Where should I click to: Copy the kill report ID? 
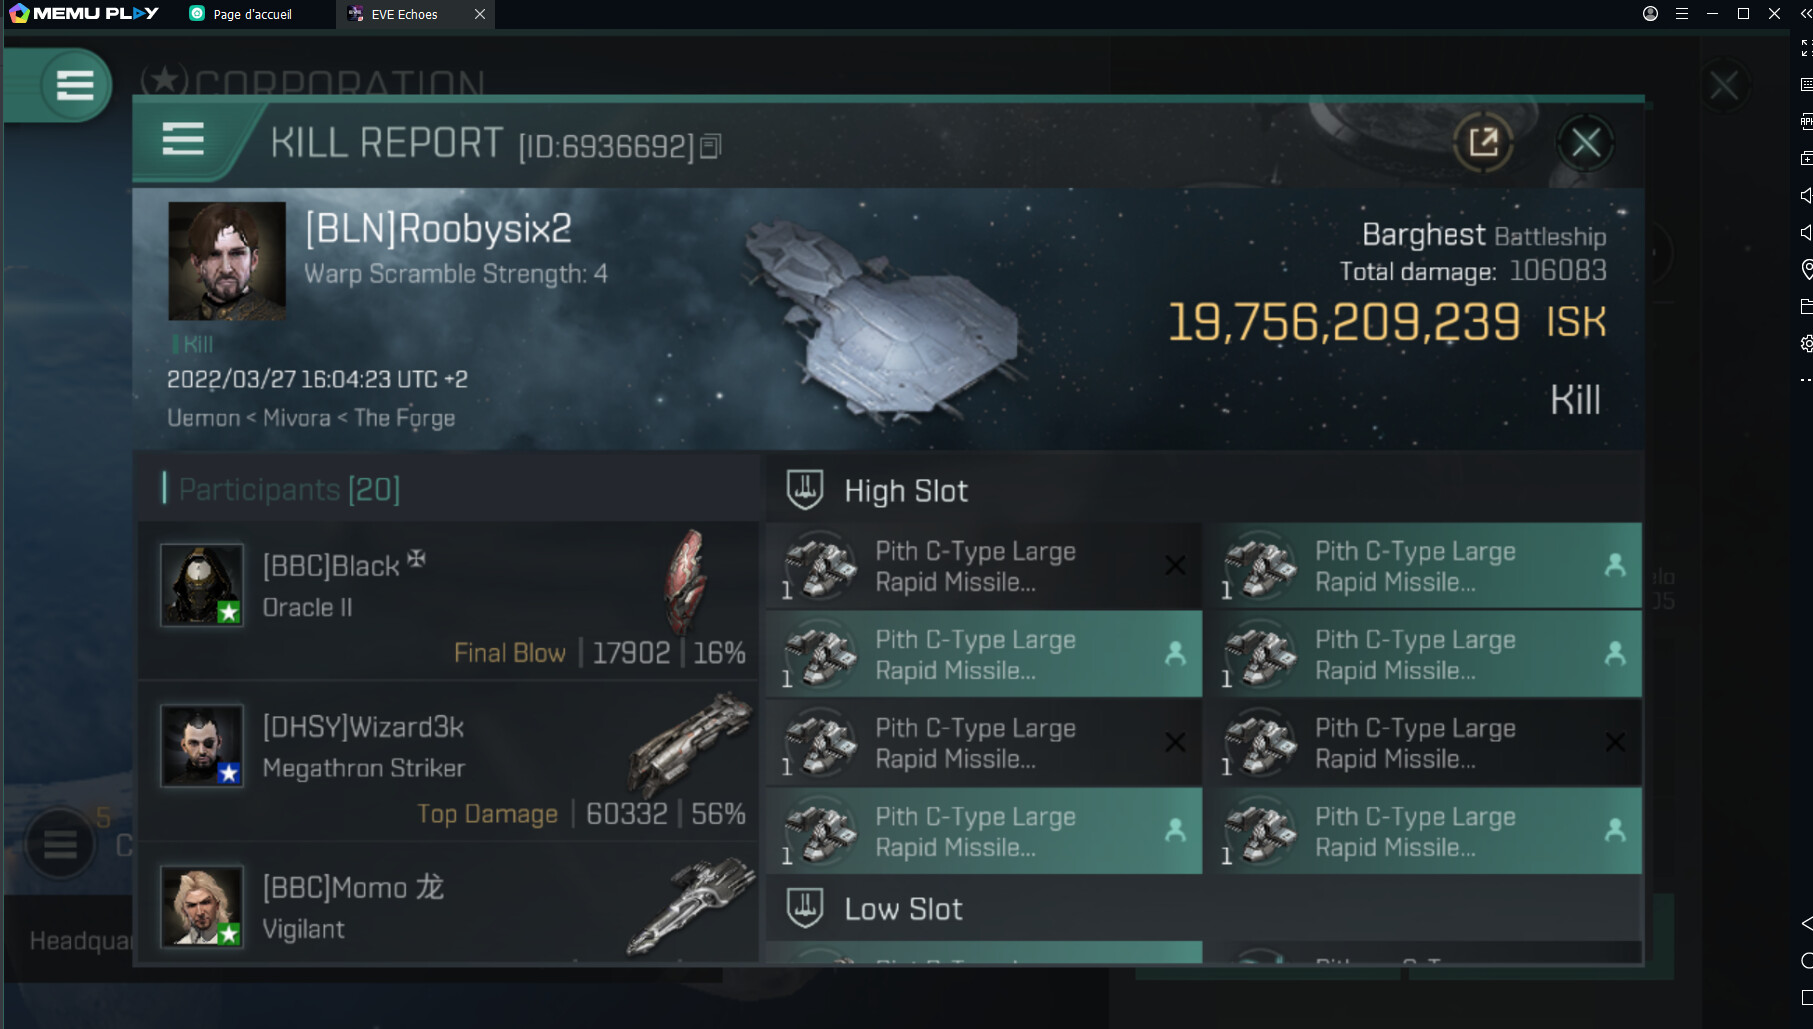[711, 147]
